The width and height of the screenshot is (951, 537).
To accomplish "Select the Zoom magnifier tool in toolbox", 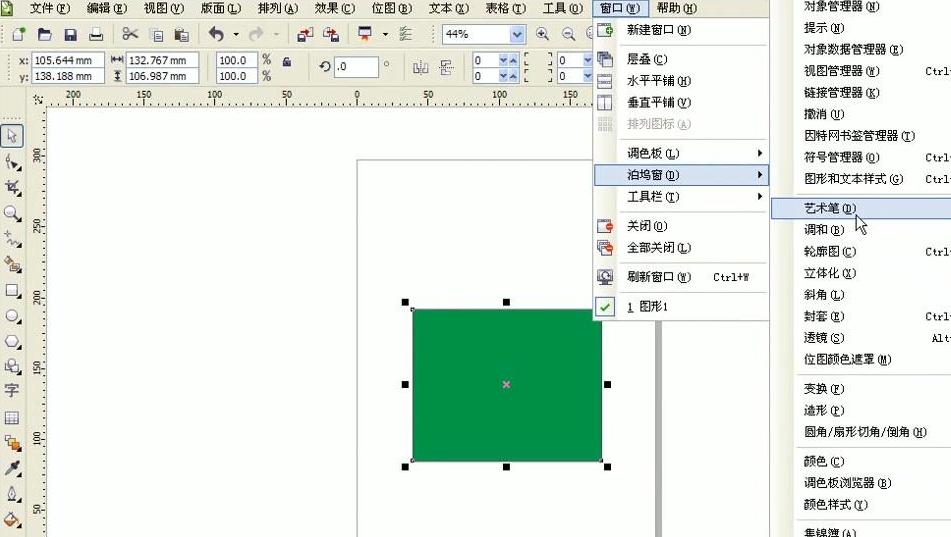I will point(13,213).
